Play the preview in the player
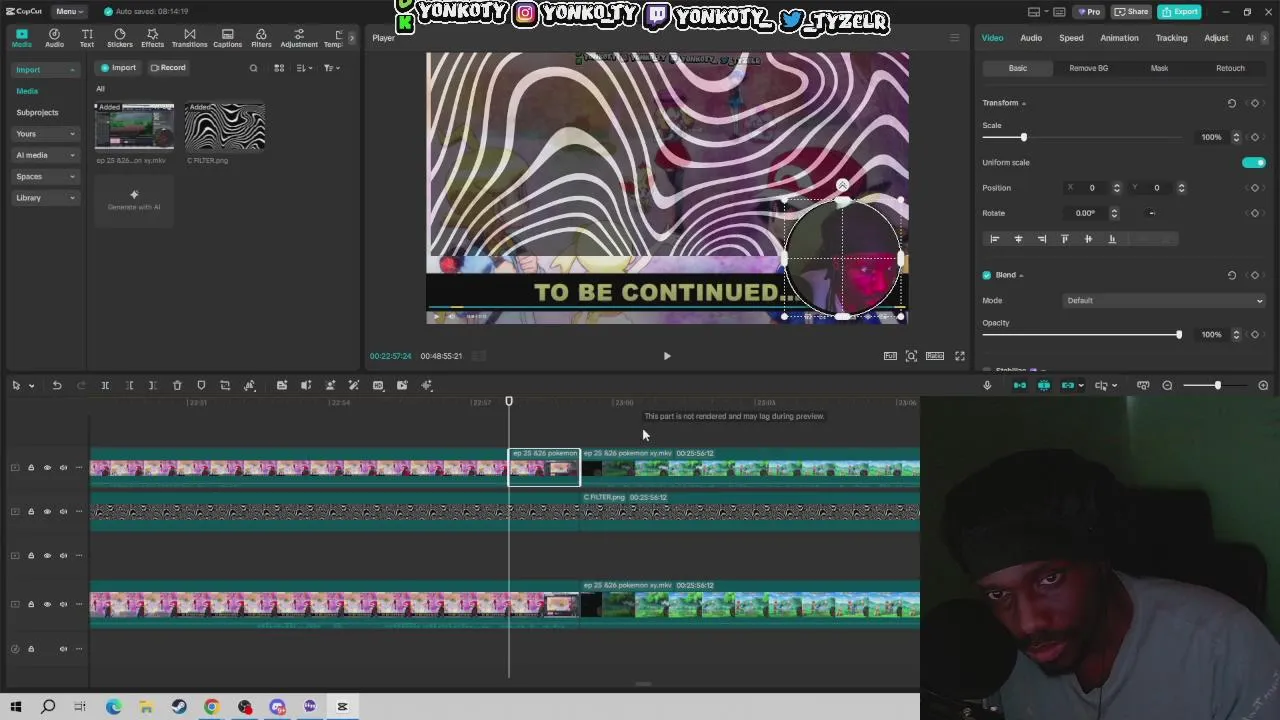1280x720 pixels. [x=667, y=356]
